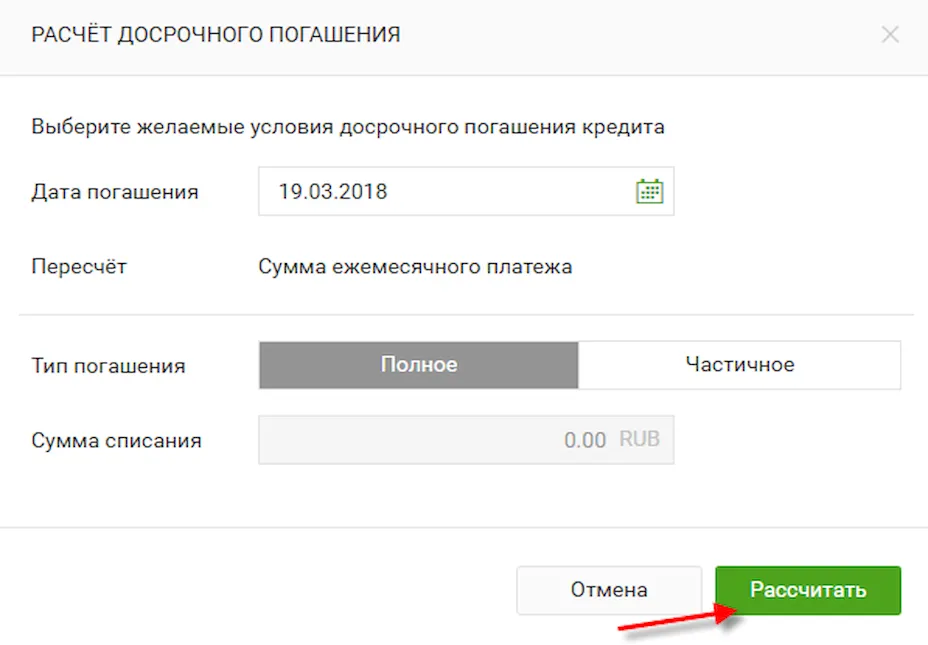The width and height of the screenshot is (928, 645).
Task: Close the early repayment calculation dialog
Action: coord(890,35)
